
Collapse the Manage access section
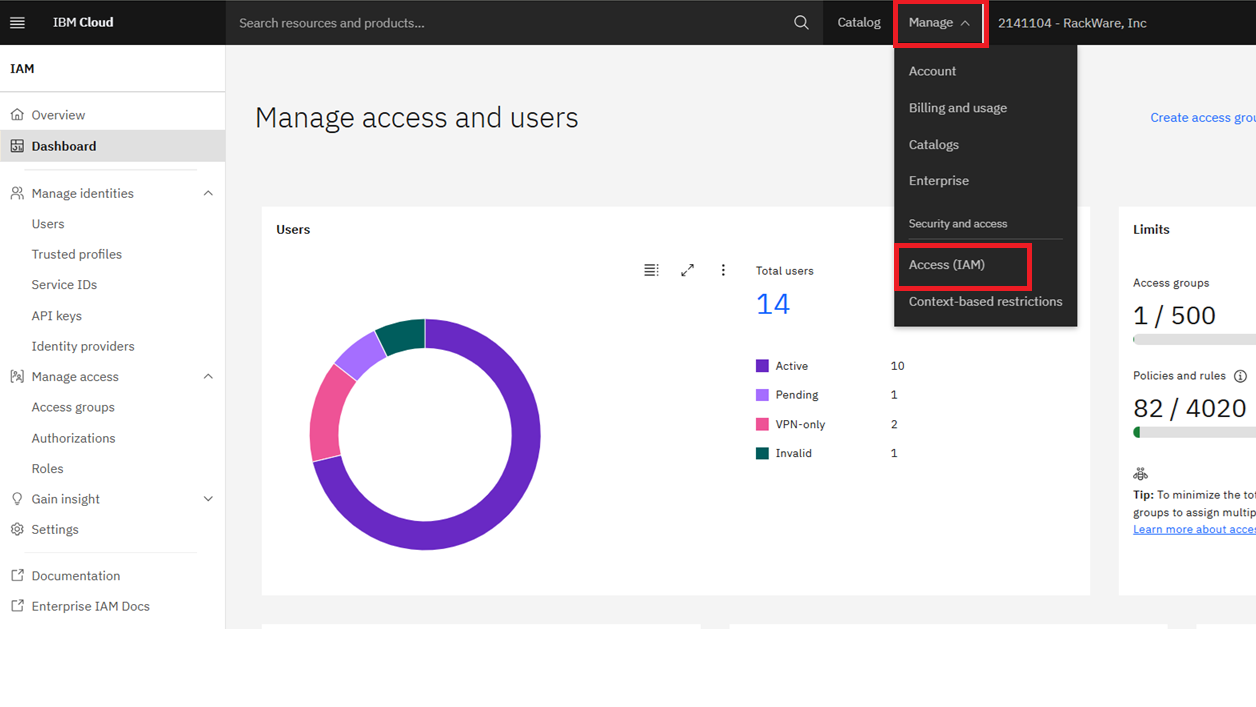pos(208,377)
